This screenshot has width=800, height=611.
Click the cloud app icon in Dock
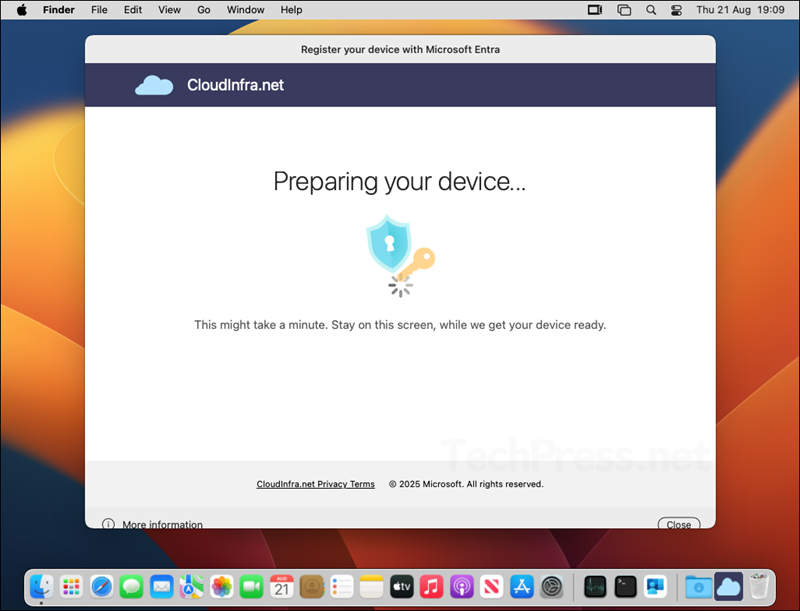pyautogui.click(x=729, y=587)
